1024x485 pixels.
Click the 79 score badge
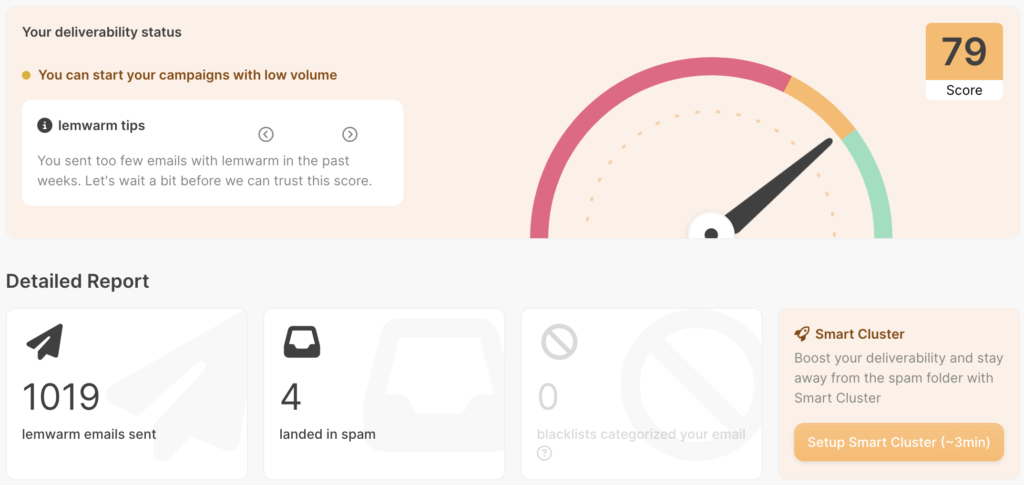[964, 60]
